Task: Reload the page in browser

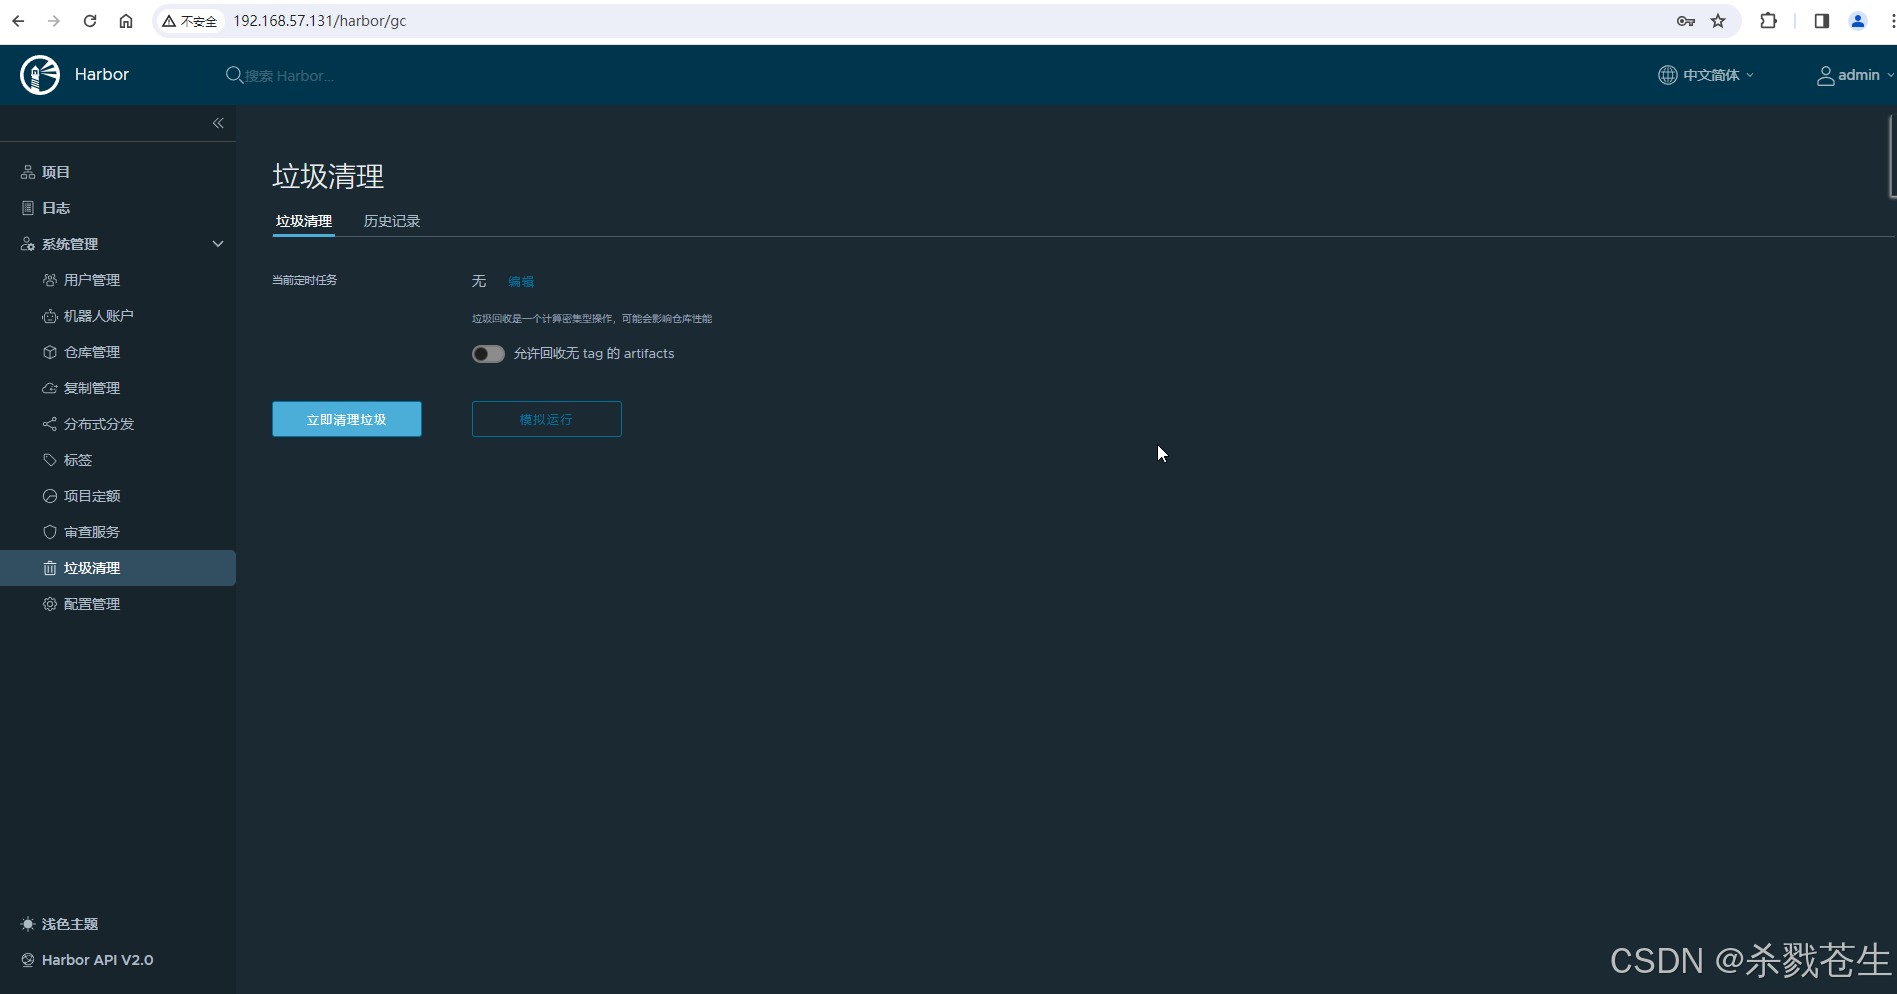Action: coord(90,21)
